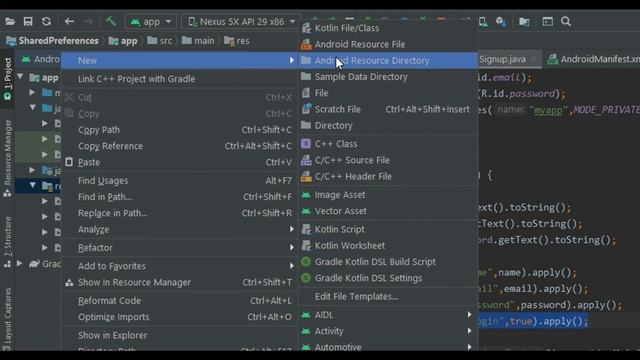
Task: Choose Show in Explorer from the menu
Action: [180, 335]
